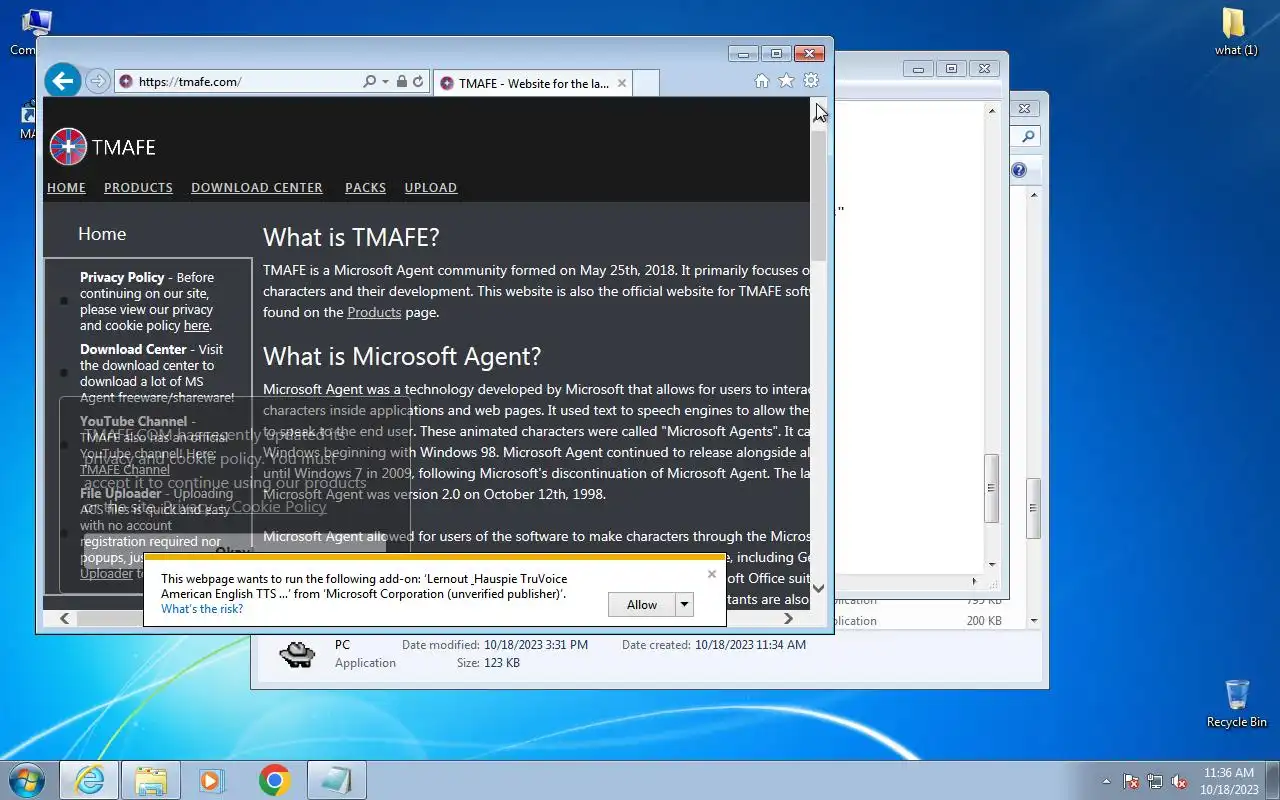Open the Recycle Bin desktop icon
The height and width of the screenshot is (800, 1280).
(x=1236, y=703)
